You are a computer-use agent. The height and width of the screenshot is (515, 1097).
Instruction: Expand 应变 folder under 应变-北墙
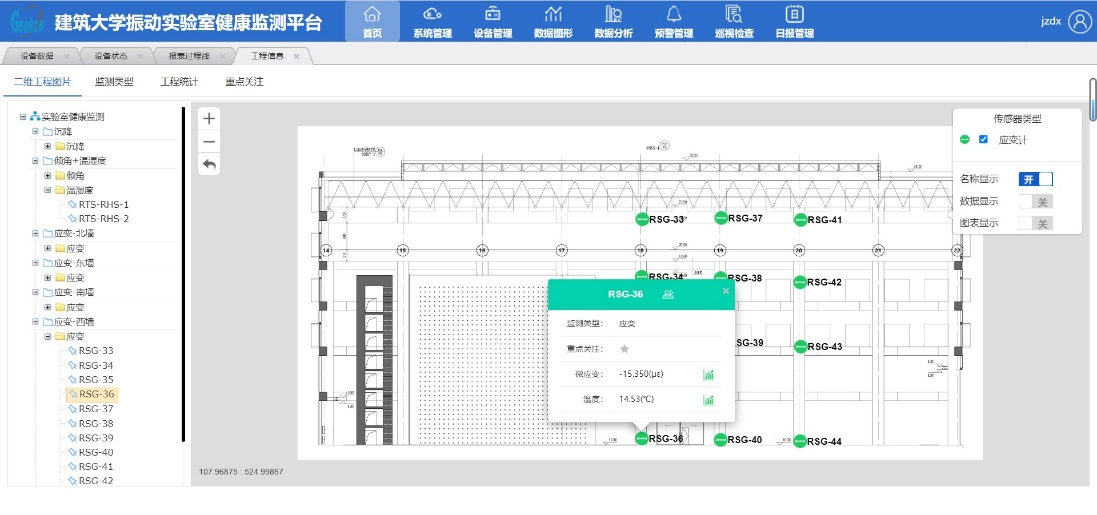point(48,248)
